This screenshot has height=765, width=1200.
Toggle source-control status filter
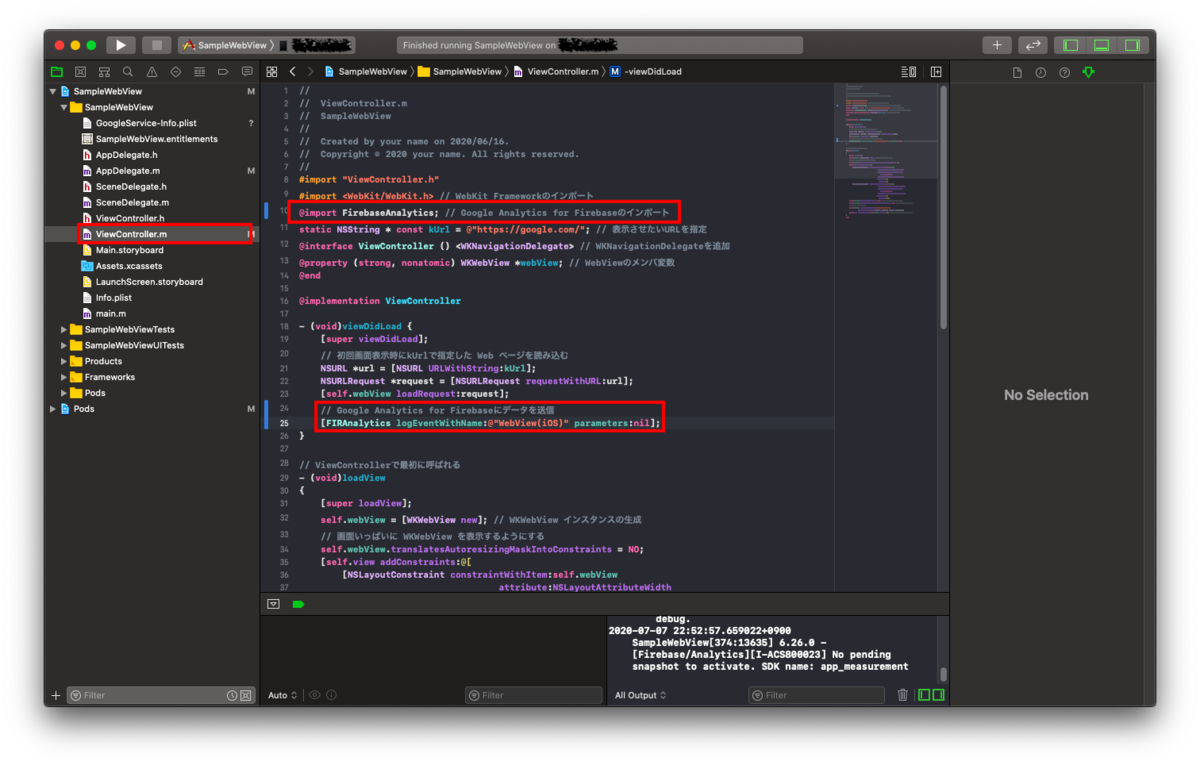coord(245,695)
